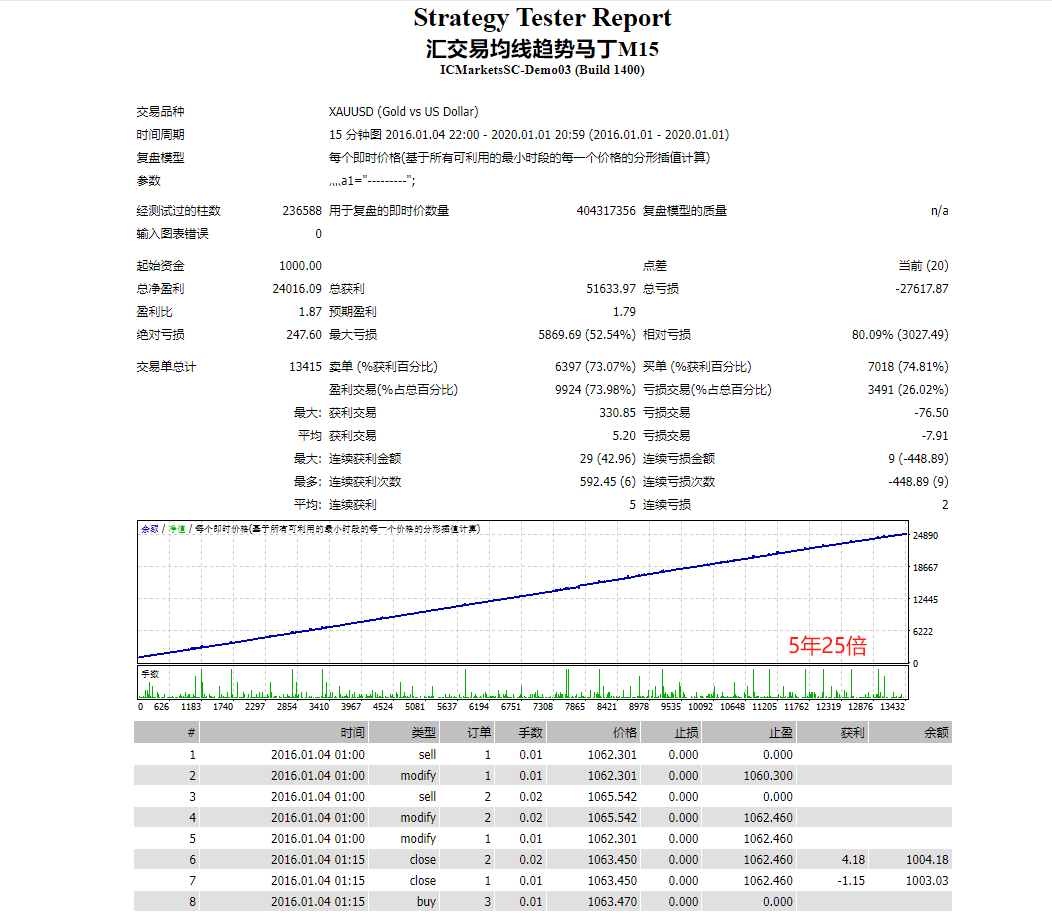Click the 余额 legend in balance chart
Viewport: 1052px width, 916px height.
coord(150,529)
